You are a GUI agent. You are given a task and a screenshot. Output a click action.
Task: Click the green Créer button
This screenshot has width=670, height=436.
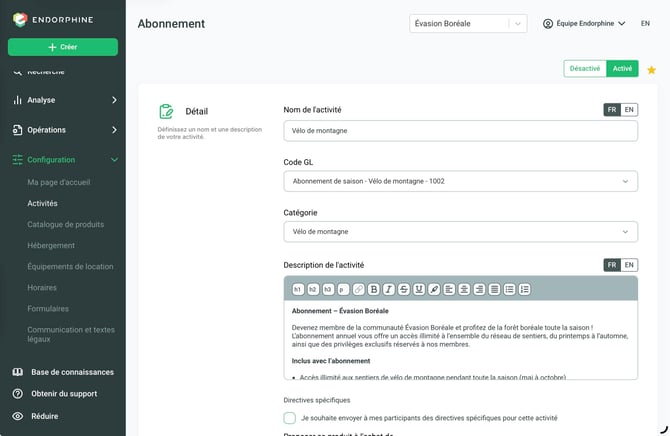[63, 47]
